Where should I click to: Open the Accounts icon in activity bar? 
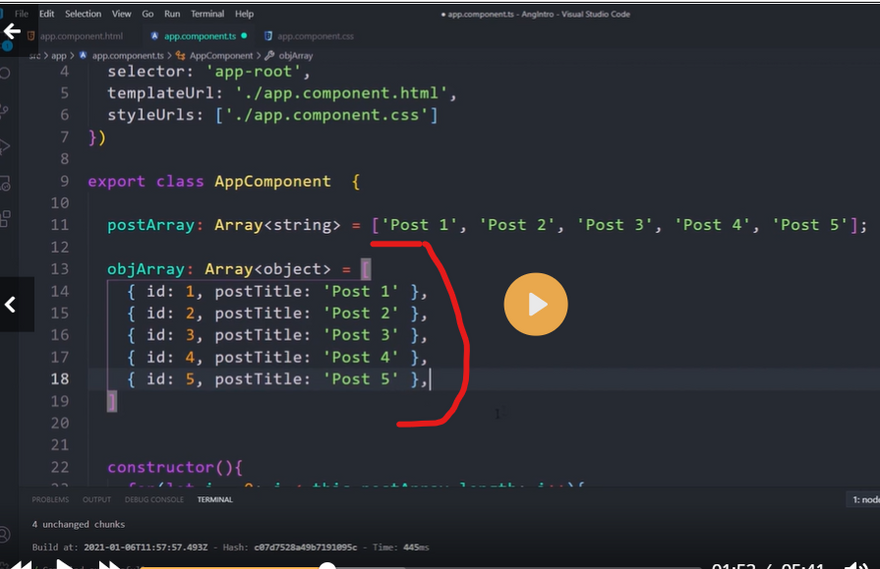tap(6, 533)
